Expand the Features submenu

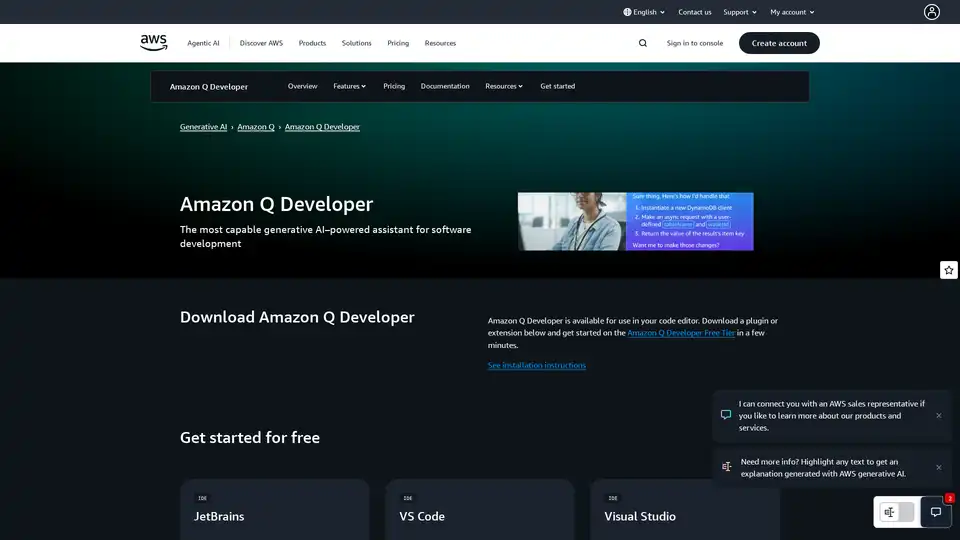349,86
